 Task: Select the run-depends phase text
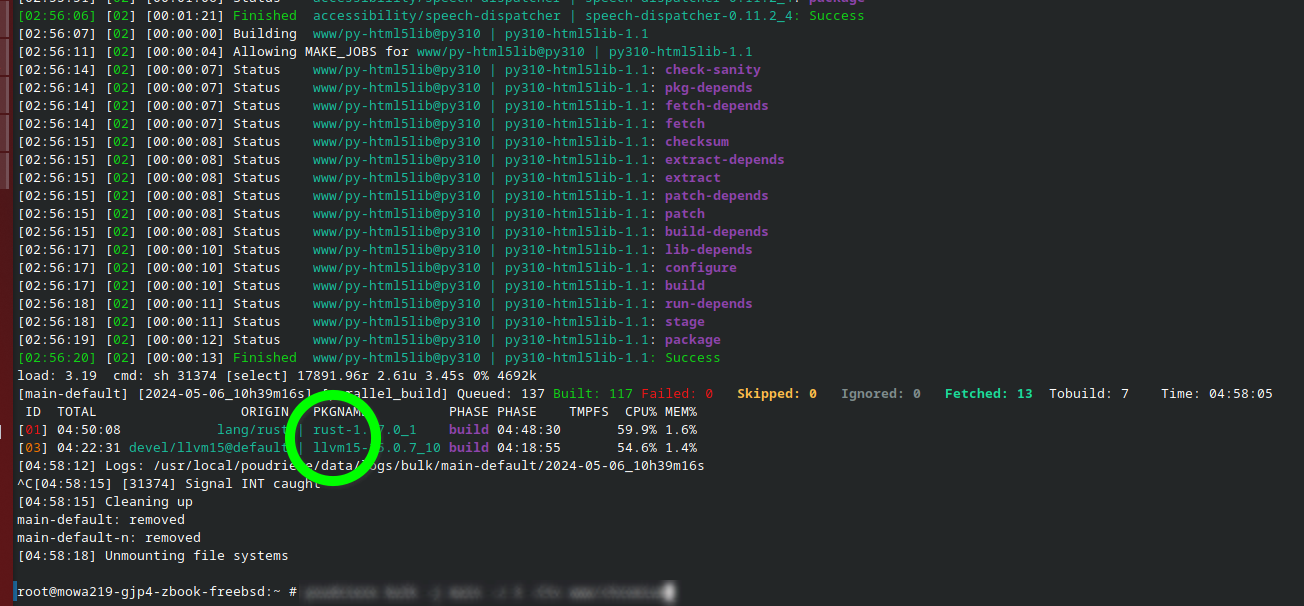[x=708, y=304]
